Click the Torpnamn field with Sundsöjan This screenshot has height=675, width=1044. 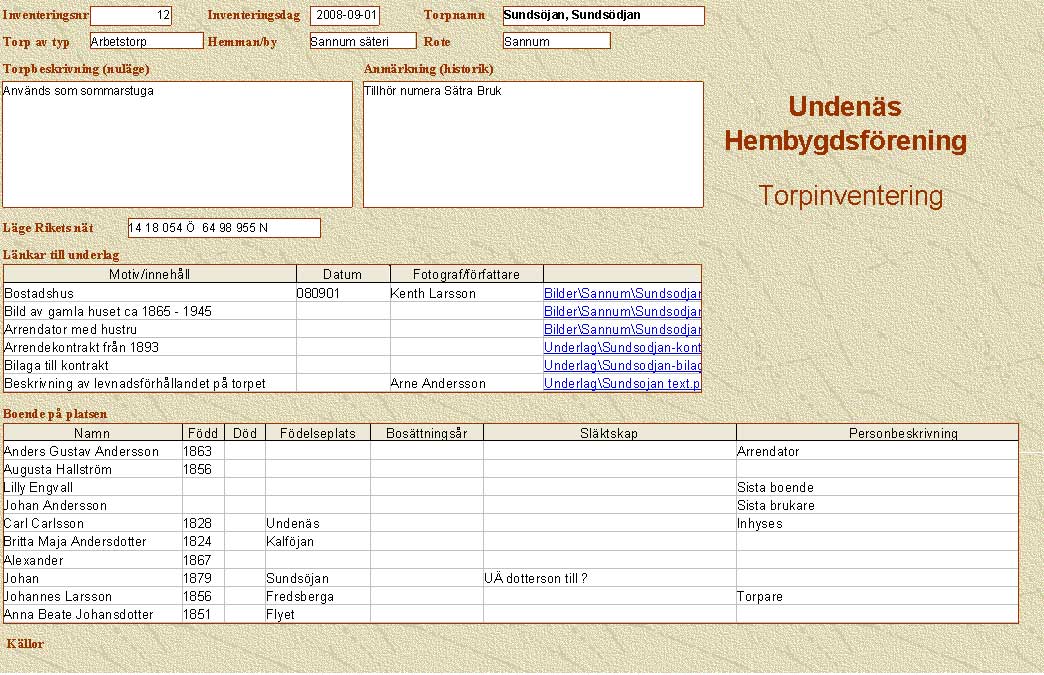603,16
